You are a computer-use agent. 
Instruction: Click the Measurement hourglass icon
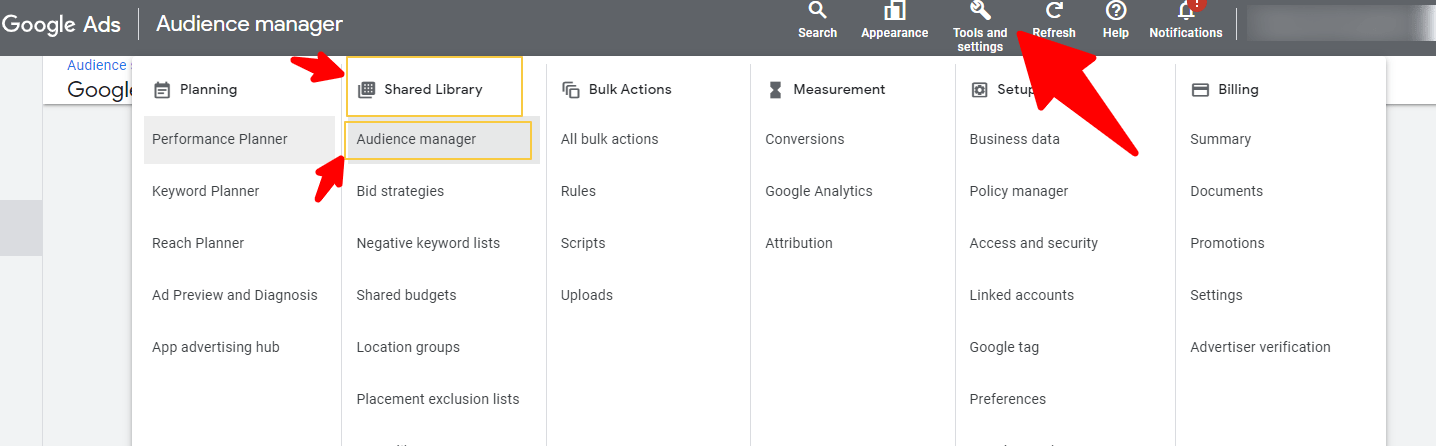[775, 90]
